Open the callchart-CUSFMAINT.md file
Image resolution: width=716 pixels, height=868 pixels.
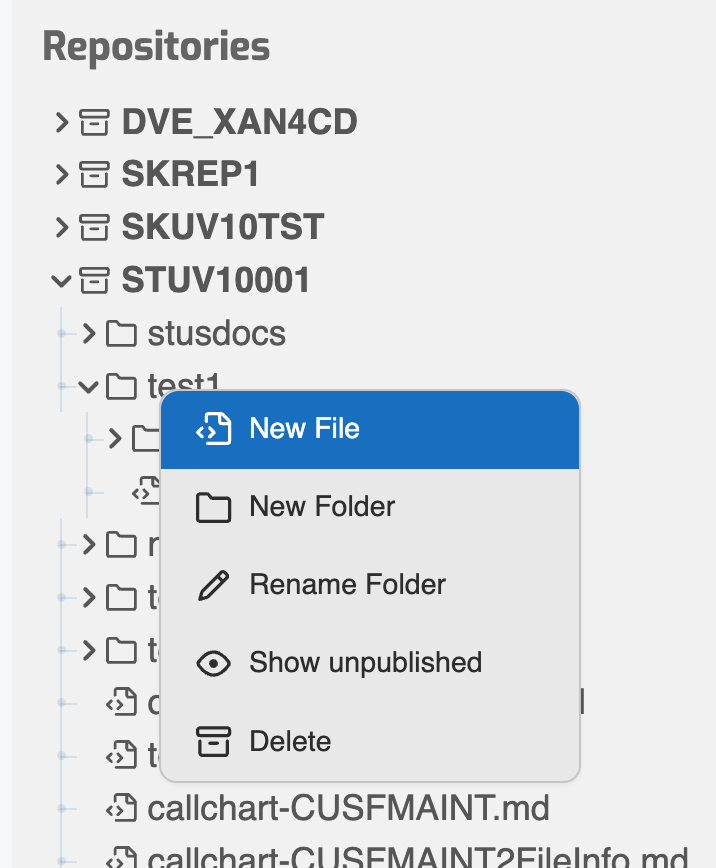click(348, 806)
